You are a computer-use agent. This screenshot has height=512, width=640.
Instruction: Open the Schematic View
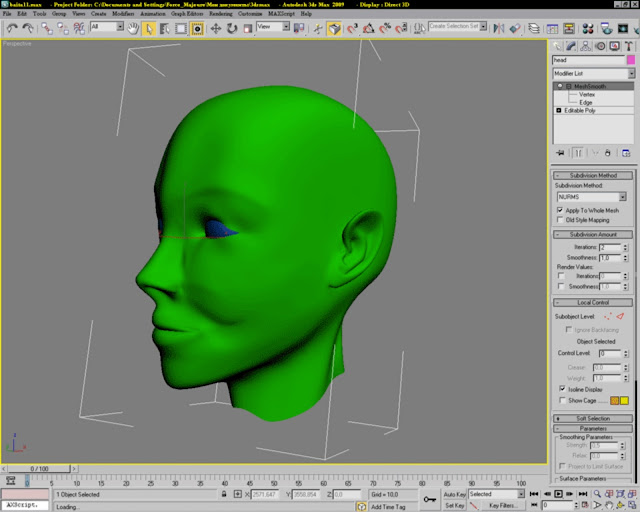pyautogui.click(x=569, y=29)
